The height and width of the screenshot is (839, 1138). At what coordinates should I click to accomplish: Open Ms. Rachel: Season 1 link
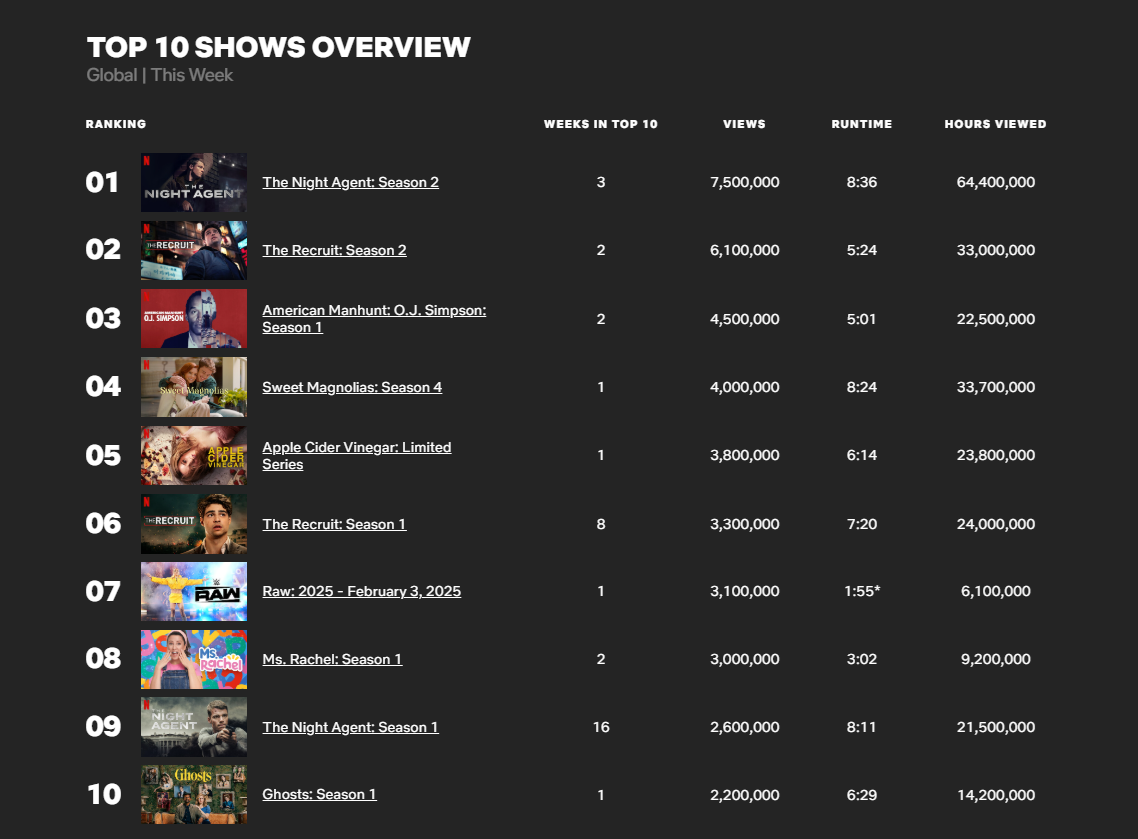(x=332, y=659)
